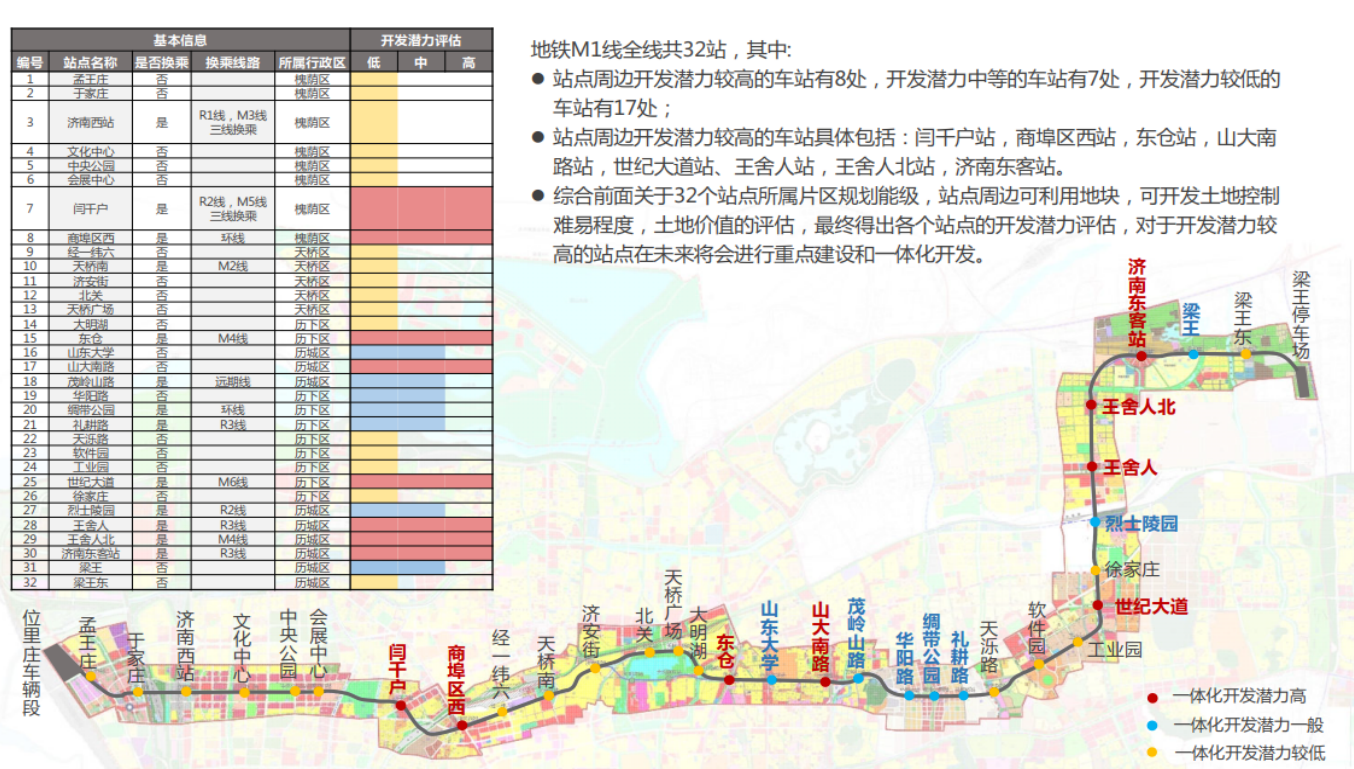
Task: Click the yellow legend dot for 一体化开发潜力较低
Action: point(1154,752)
